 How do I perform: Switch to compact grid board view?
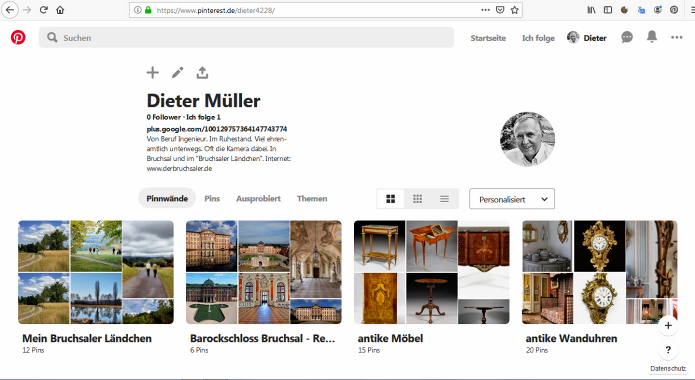[x=418, y=199]
